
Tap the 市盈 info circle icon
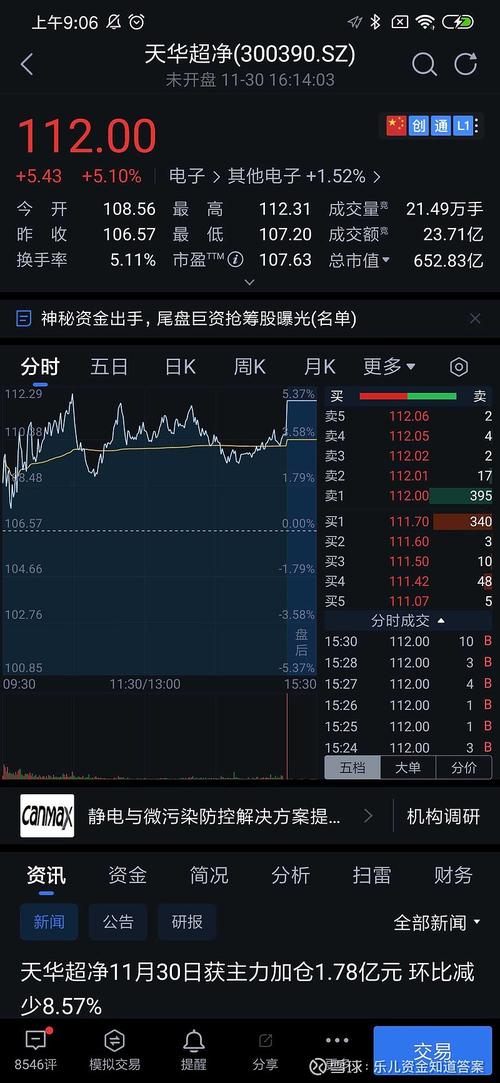coord(236,260)
